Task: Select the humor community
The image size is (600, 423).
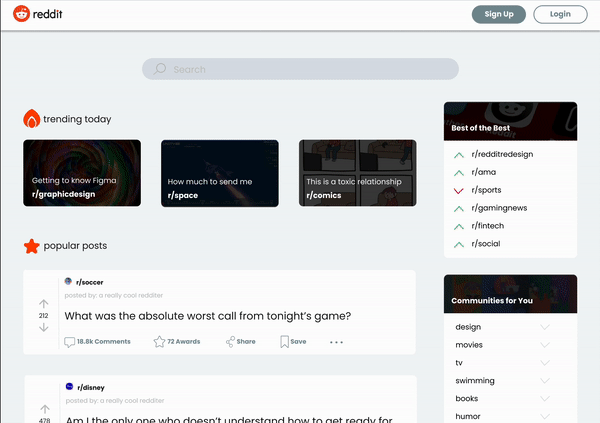Action: coord(468,416)
